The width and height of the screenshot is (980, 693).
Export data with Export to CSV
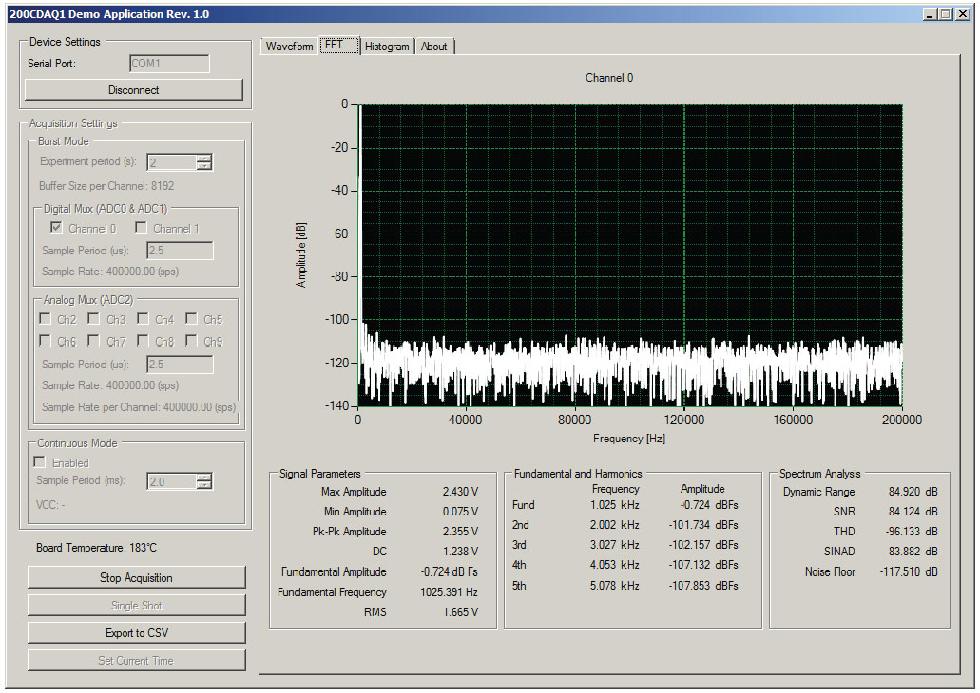point(136,633)
